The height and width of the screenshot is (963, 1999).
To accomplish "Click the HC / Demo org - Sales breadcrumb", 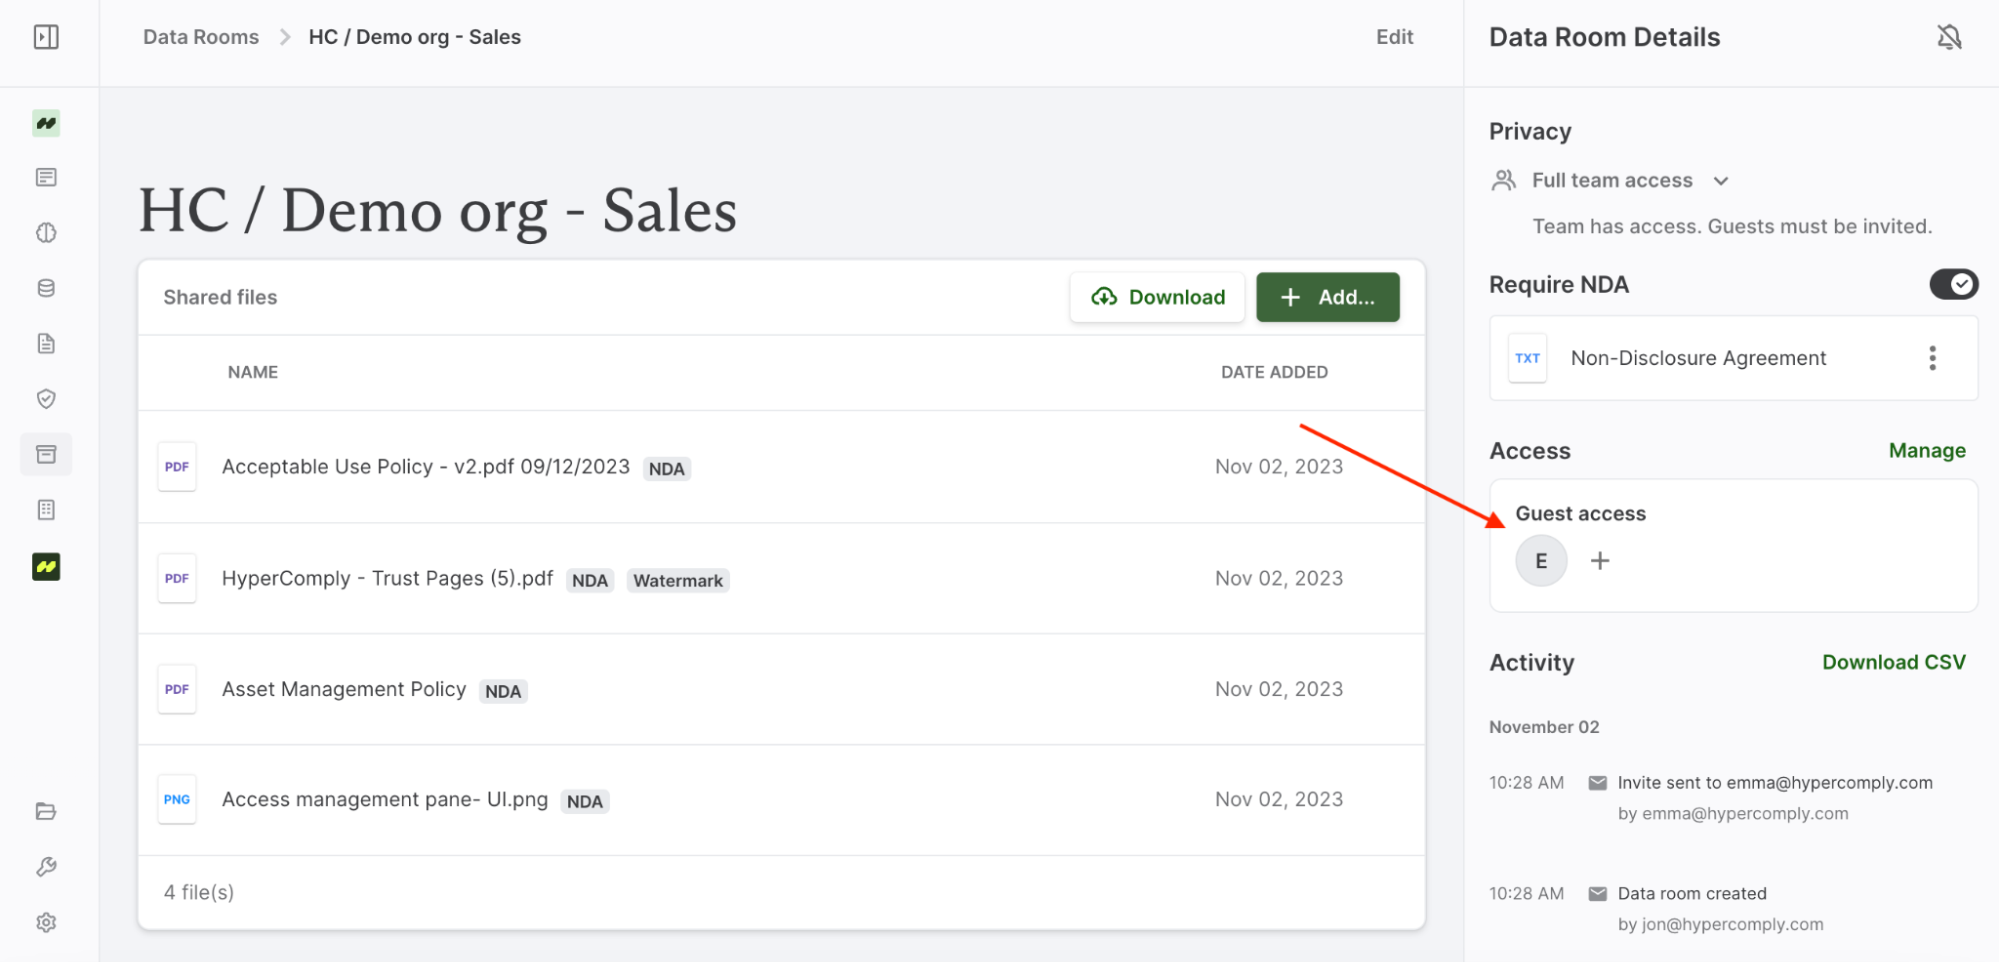I will pos(415,37).
